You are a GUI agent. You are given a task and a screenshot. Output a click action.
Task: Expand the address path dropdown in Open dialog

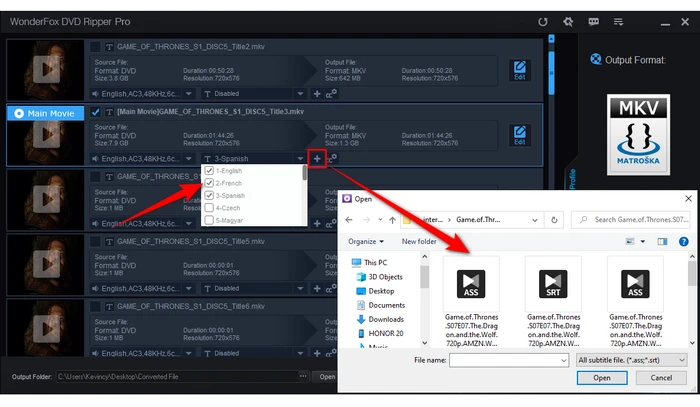coord(534,220)
